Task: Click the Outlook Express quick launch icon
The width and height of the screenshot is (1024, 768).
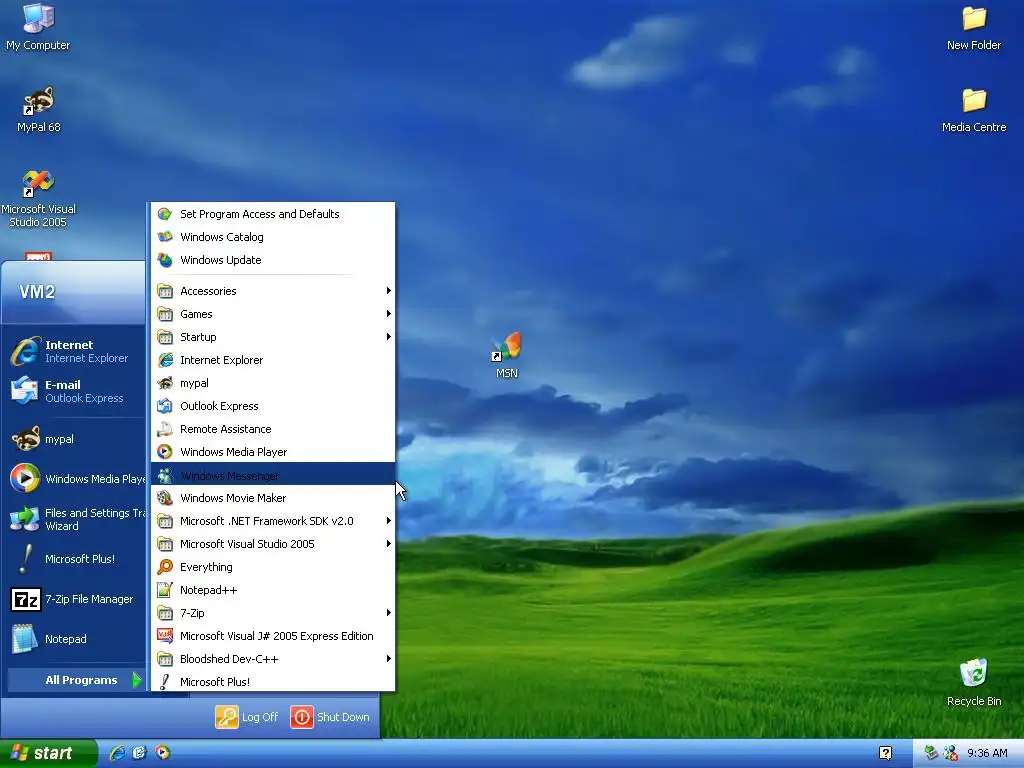Action: click(x=140, y=753)
